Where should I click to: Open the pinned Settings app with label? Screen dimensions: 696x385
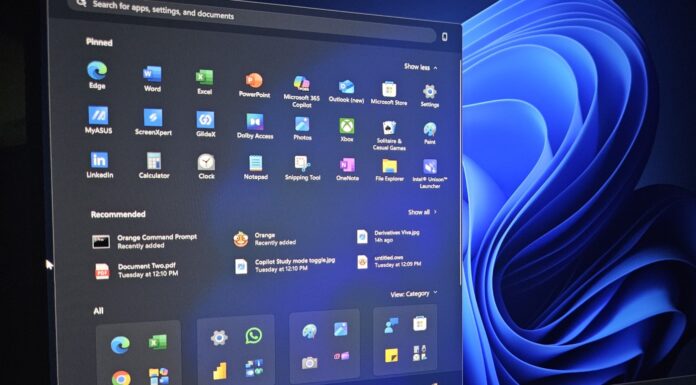pyautogui.click(x=430, y=95)
